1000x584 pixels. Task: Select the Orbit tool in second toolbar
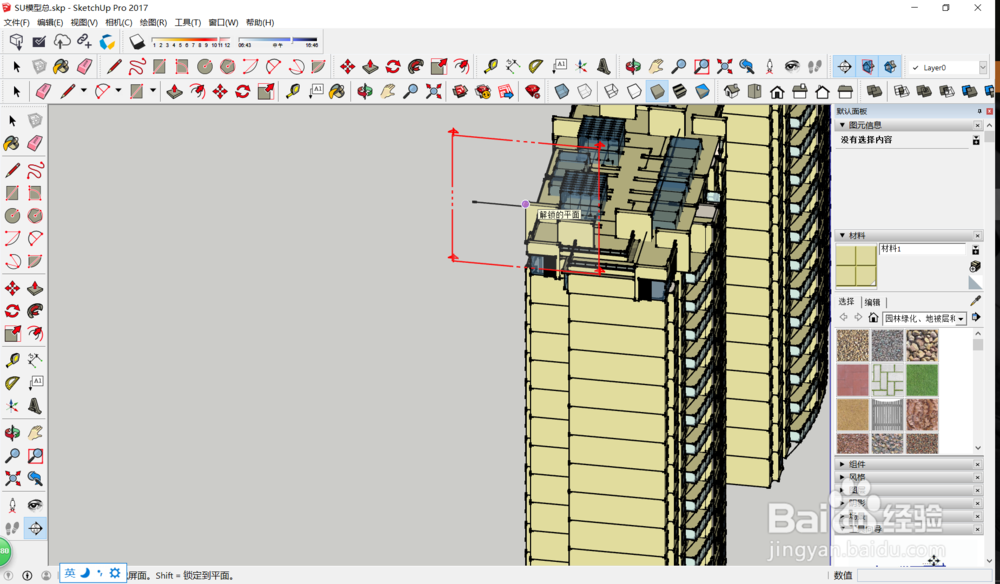pyautogui.click(x=365, y=92)
